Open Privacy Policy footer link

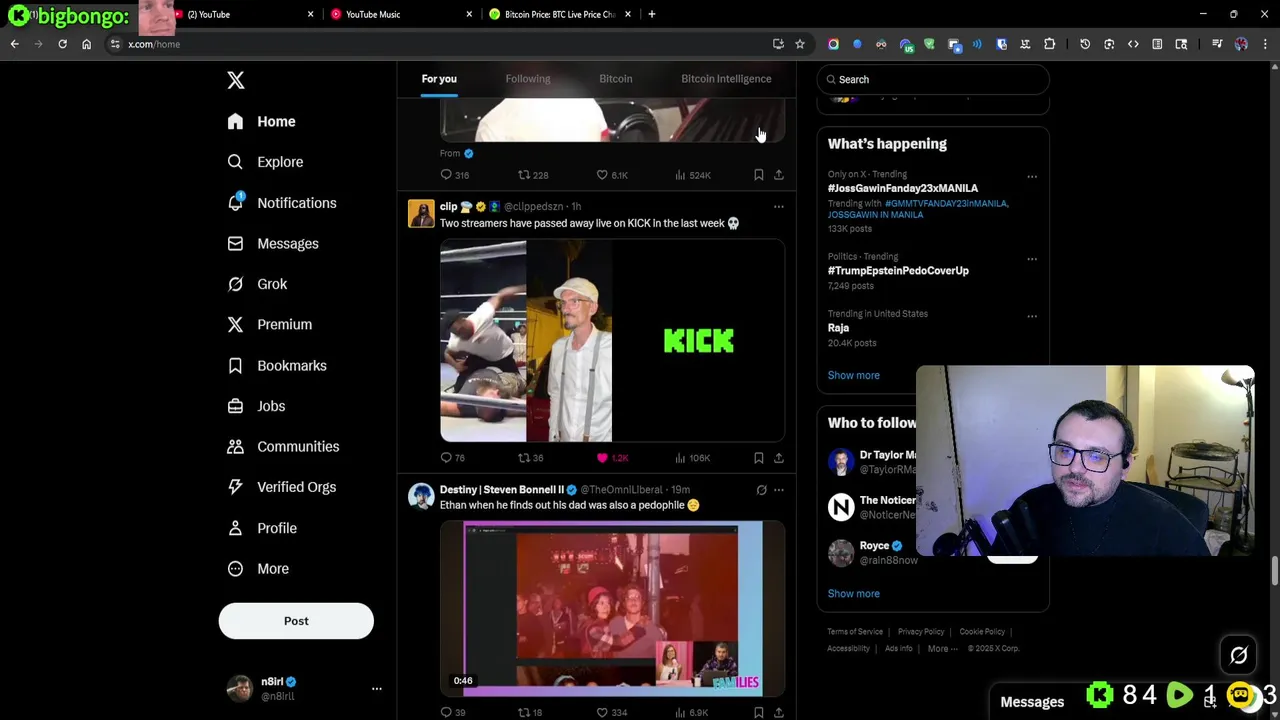921,632
